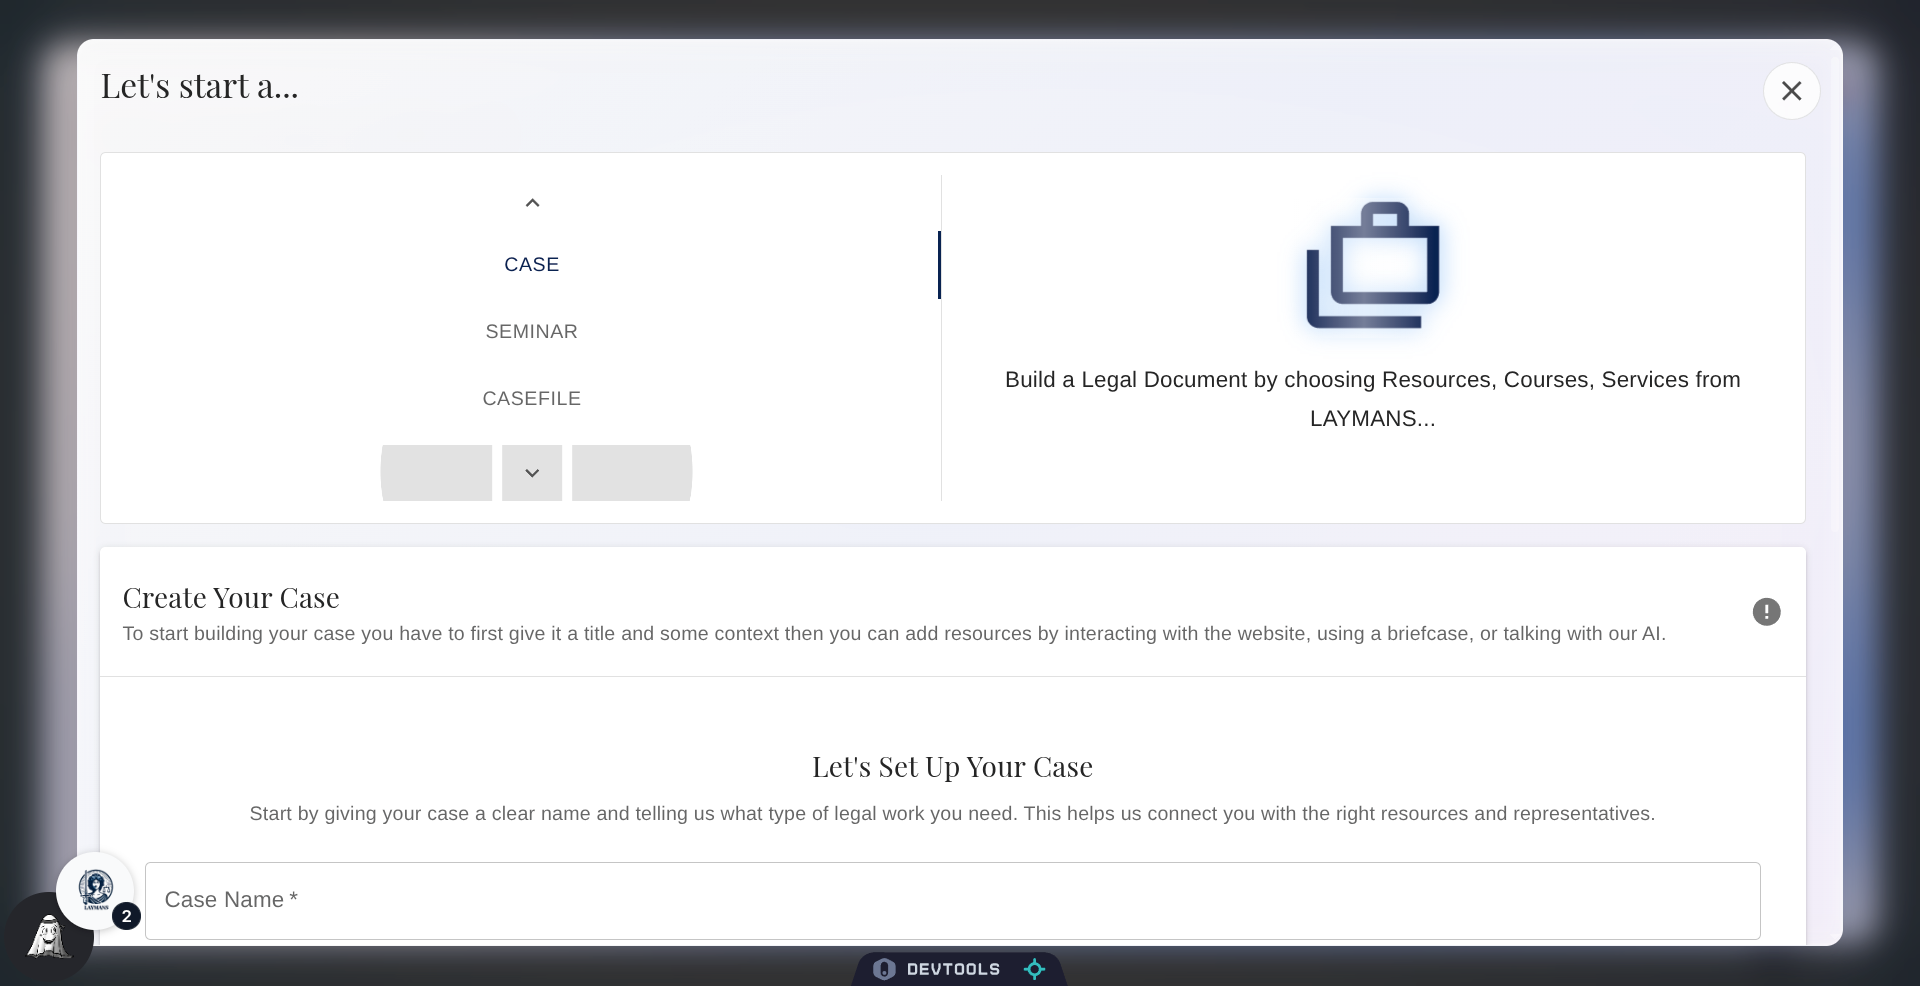Select CASE in the type picker
The image size is (1920, 986).
coord(531,264)
